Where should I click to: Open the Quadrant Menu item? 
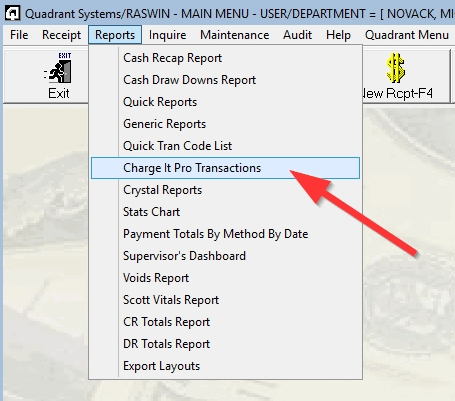point(407,35)
